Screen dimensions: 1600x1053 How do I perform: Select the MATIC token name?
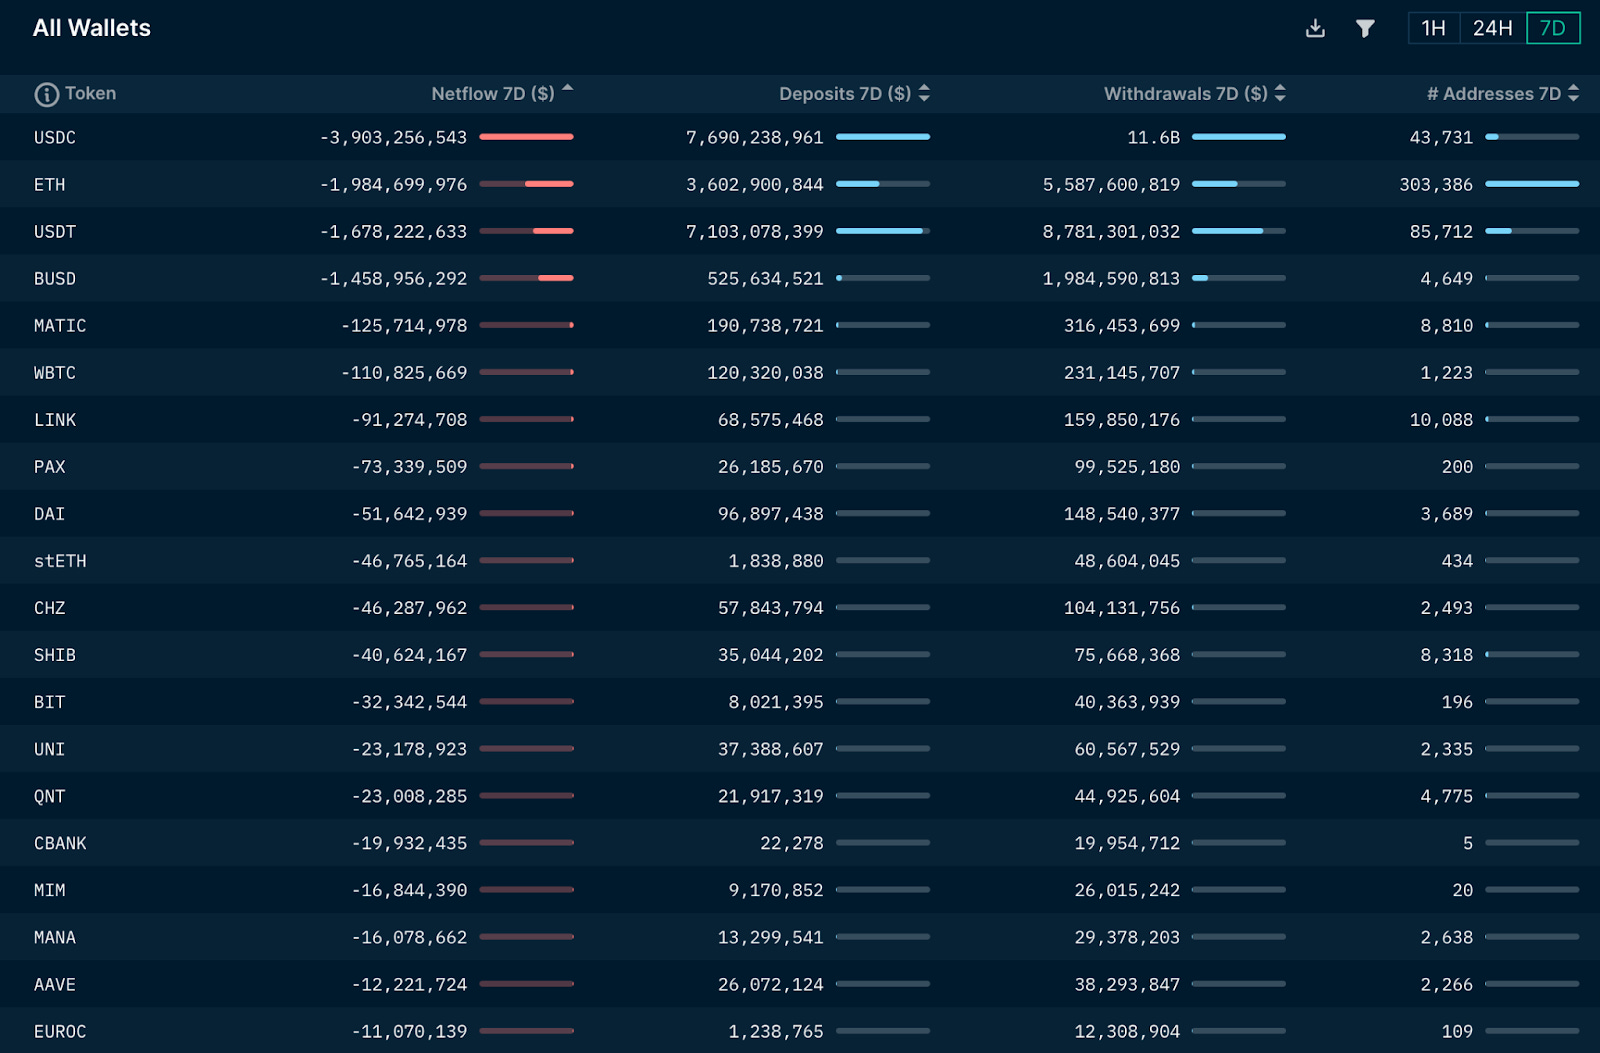60,325
